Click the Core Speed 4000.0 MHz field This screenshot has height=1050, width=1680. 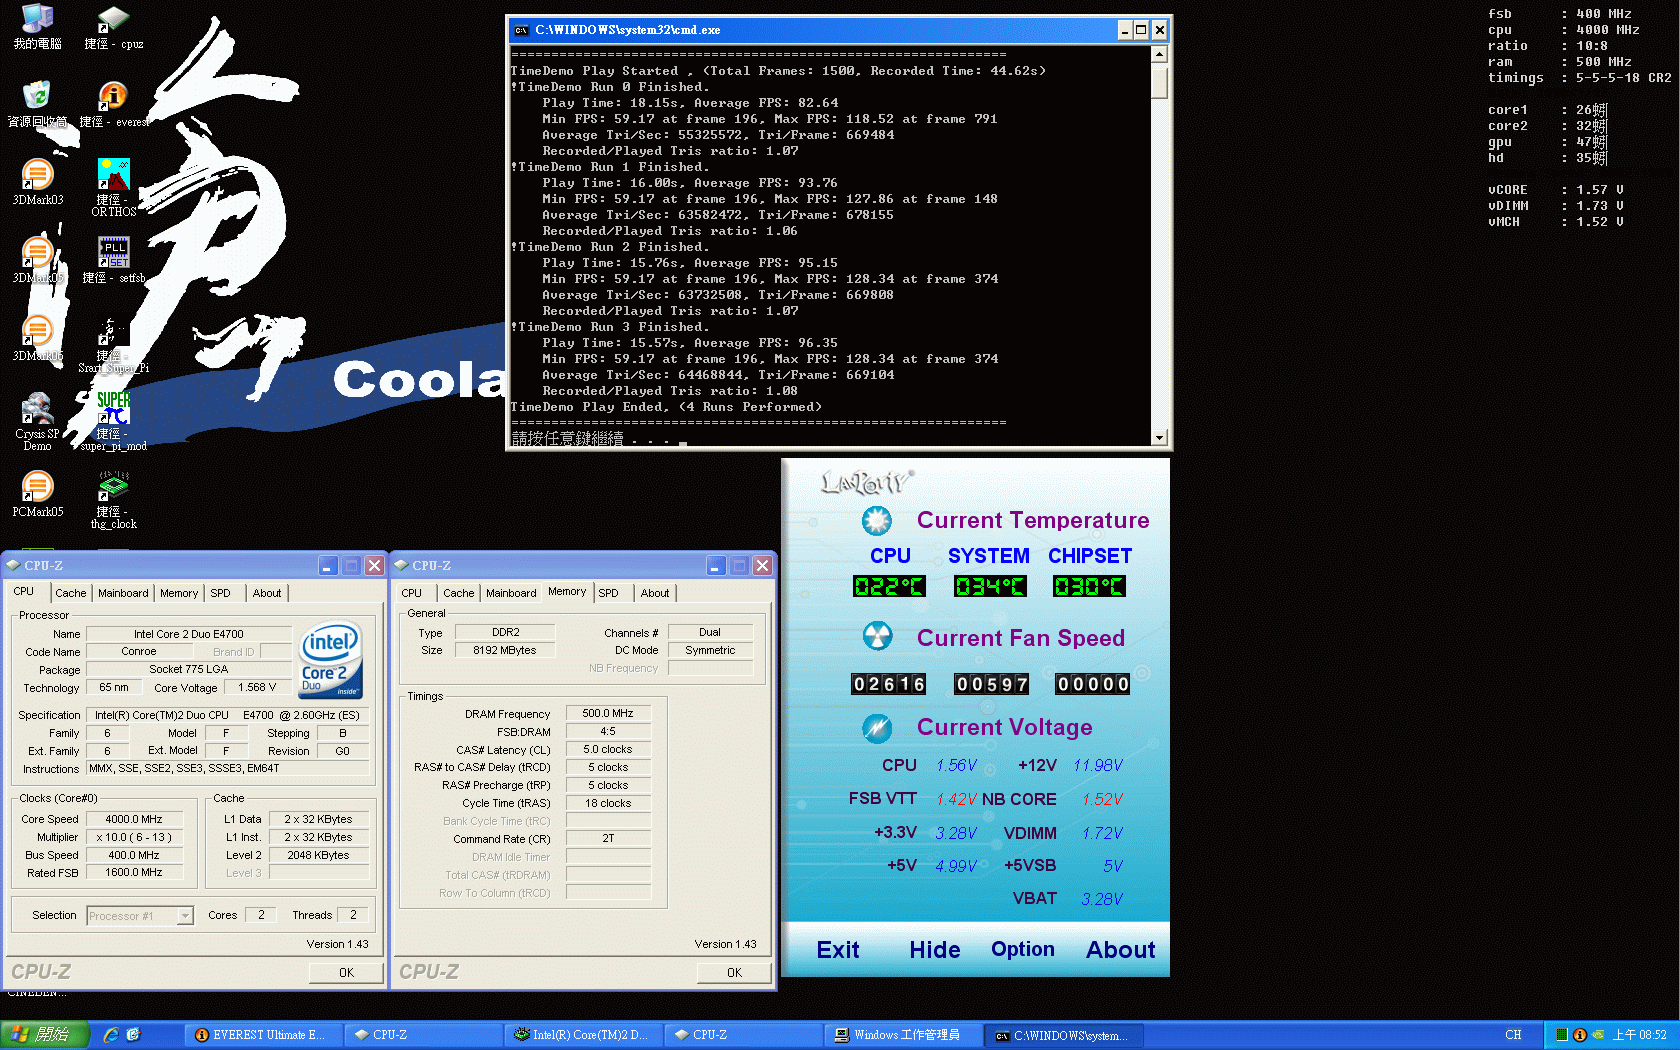134,819
